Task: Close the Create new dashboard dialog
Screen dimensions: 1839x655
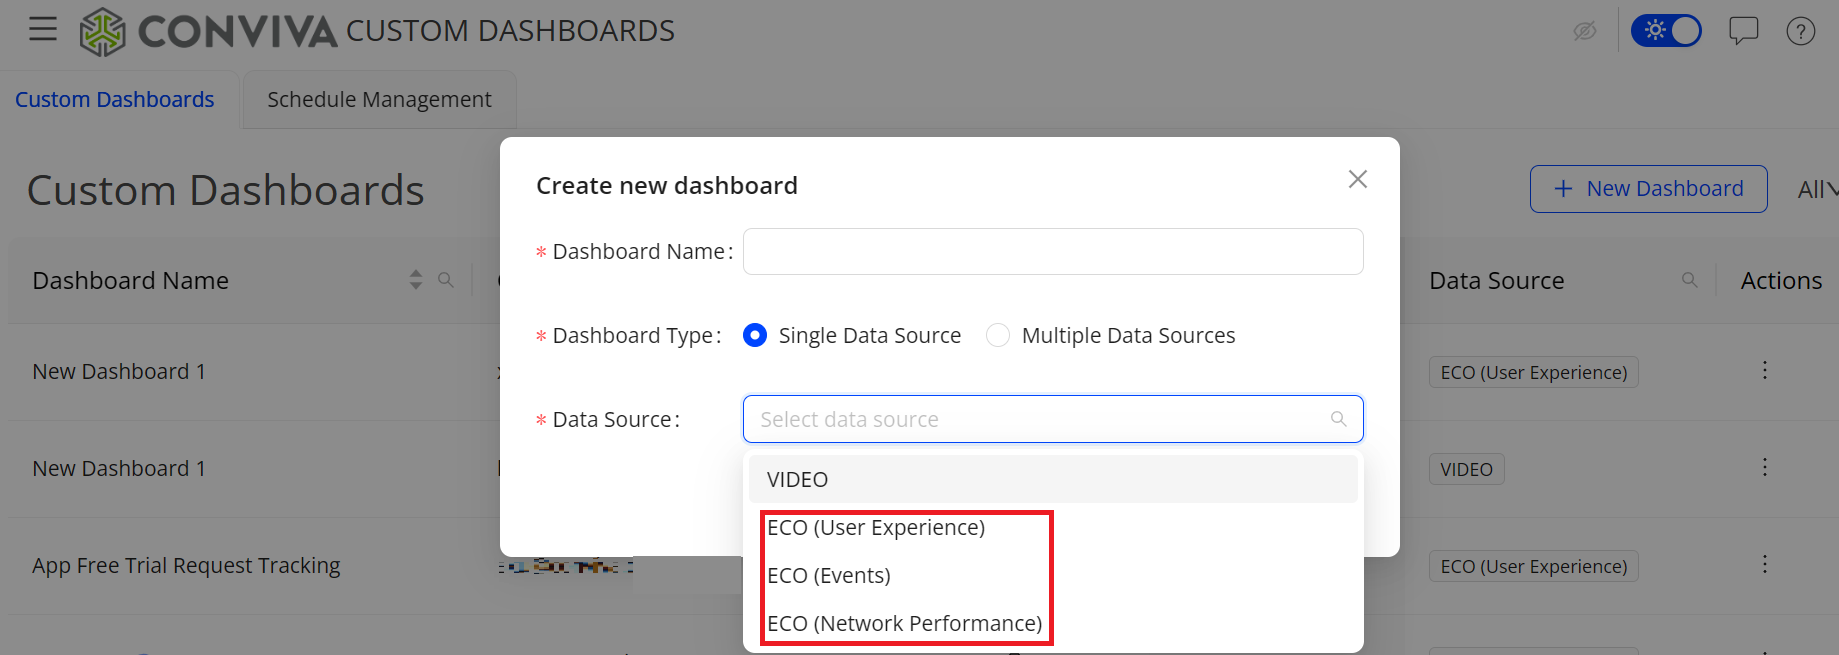Action: (1357, 179)
